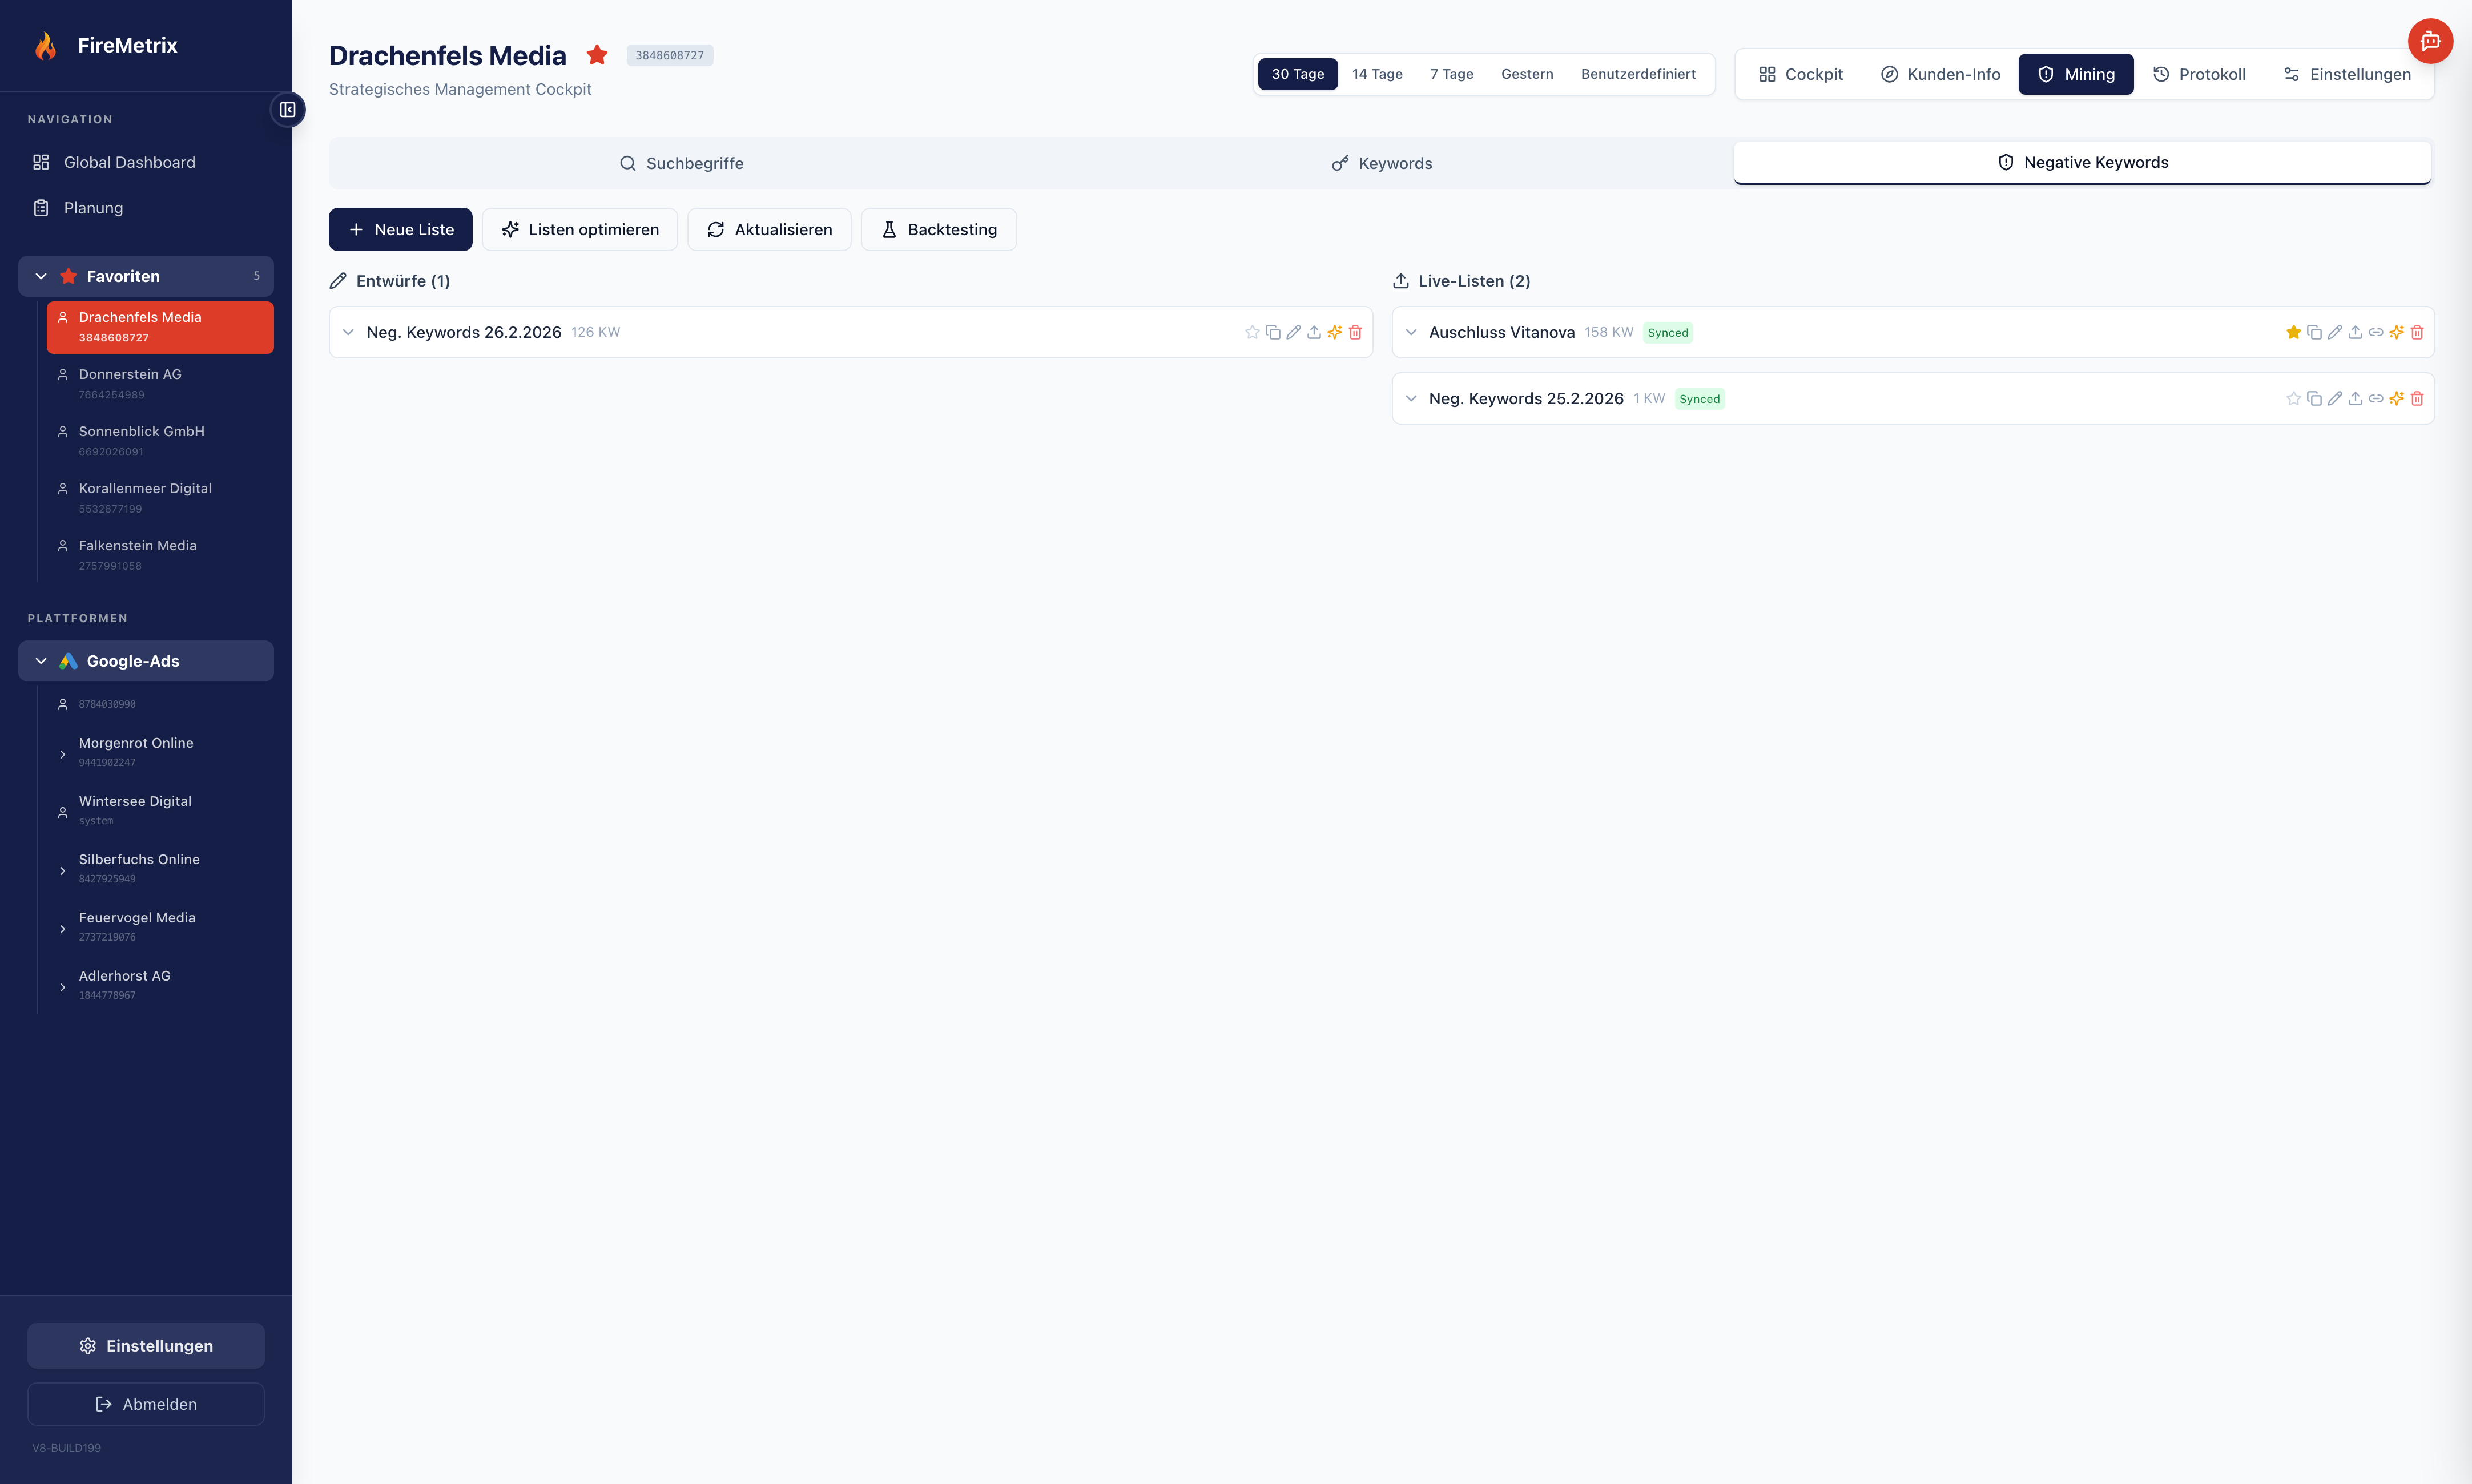Unfavorite the Auschluss Vitanova list star
This screenshot has height=1484, width=2472.
tap(2294, 331)
